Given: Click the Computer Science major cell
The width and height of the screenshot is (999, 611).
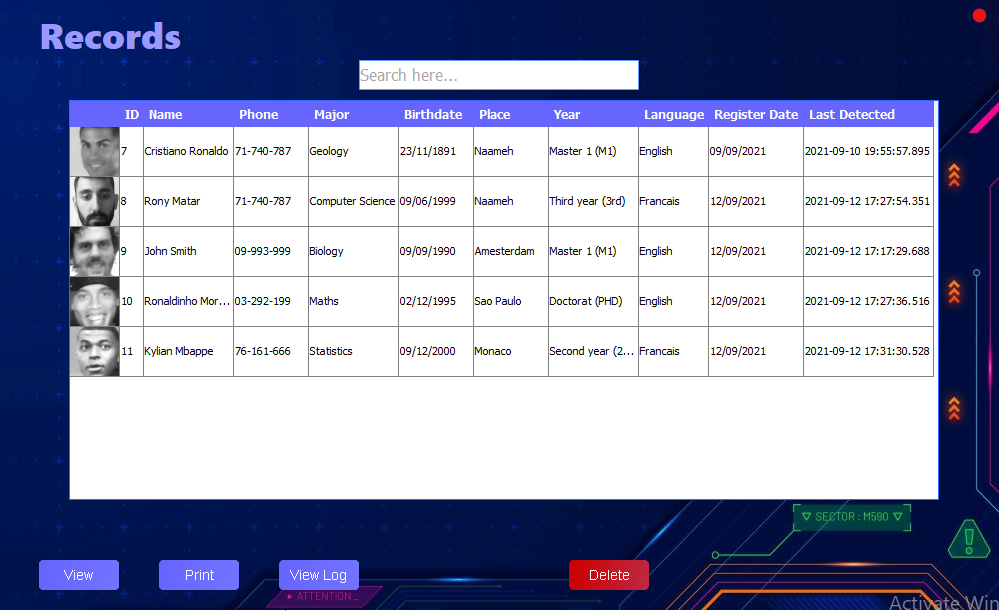Looking at the screenshot, I should [353, 201].
